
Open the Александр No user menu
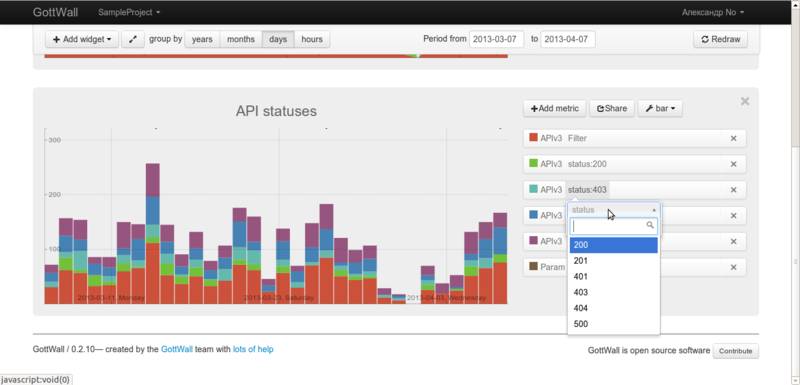[713, 12]
